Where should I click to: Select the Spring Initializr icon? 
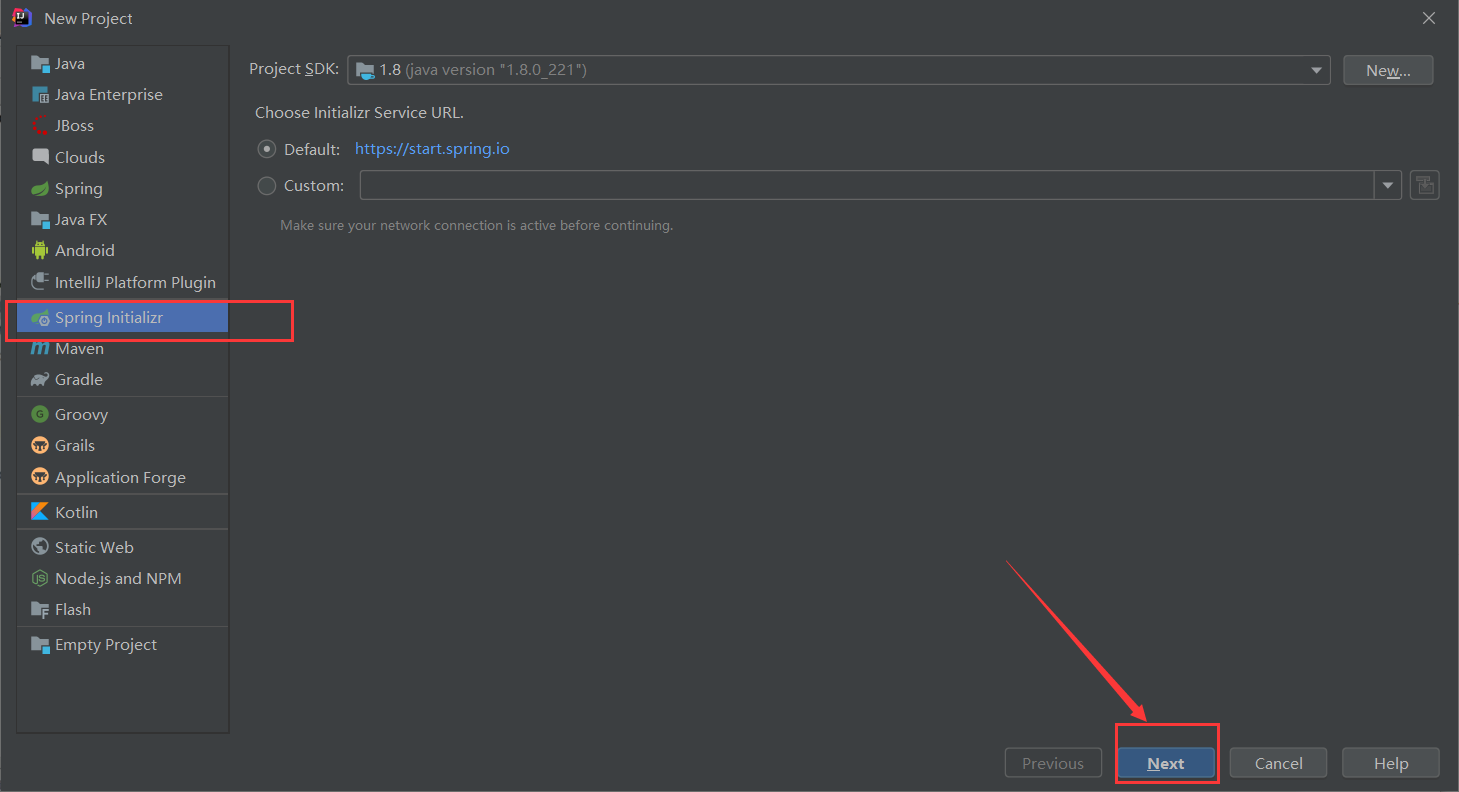(x=40, y=318)
